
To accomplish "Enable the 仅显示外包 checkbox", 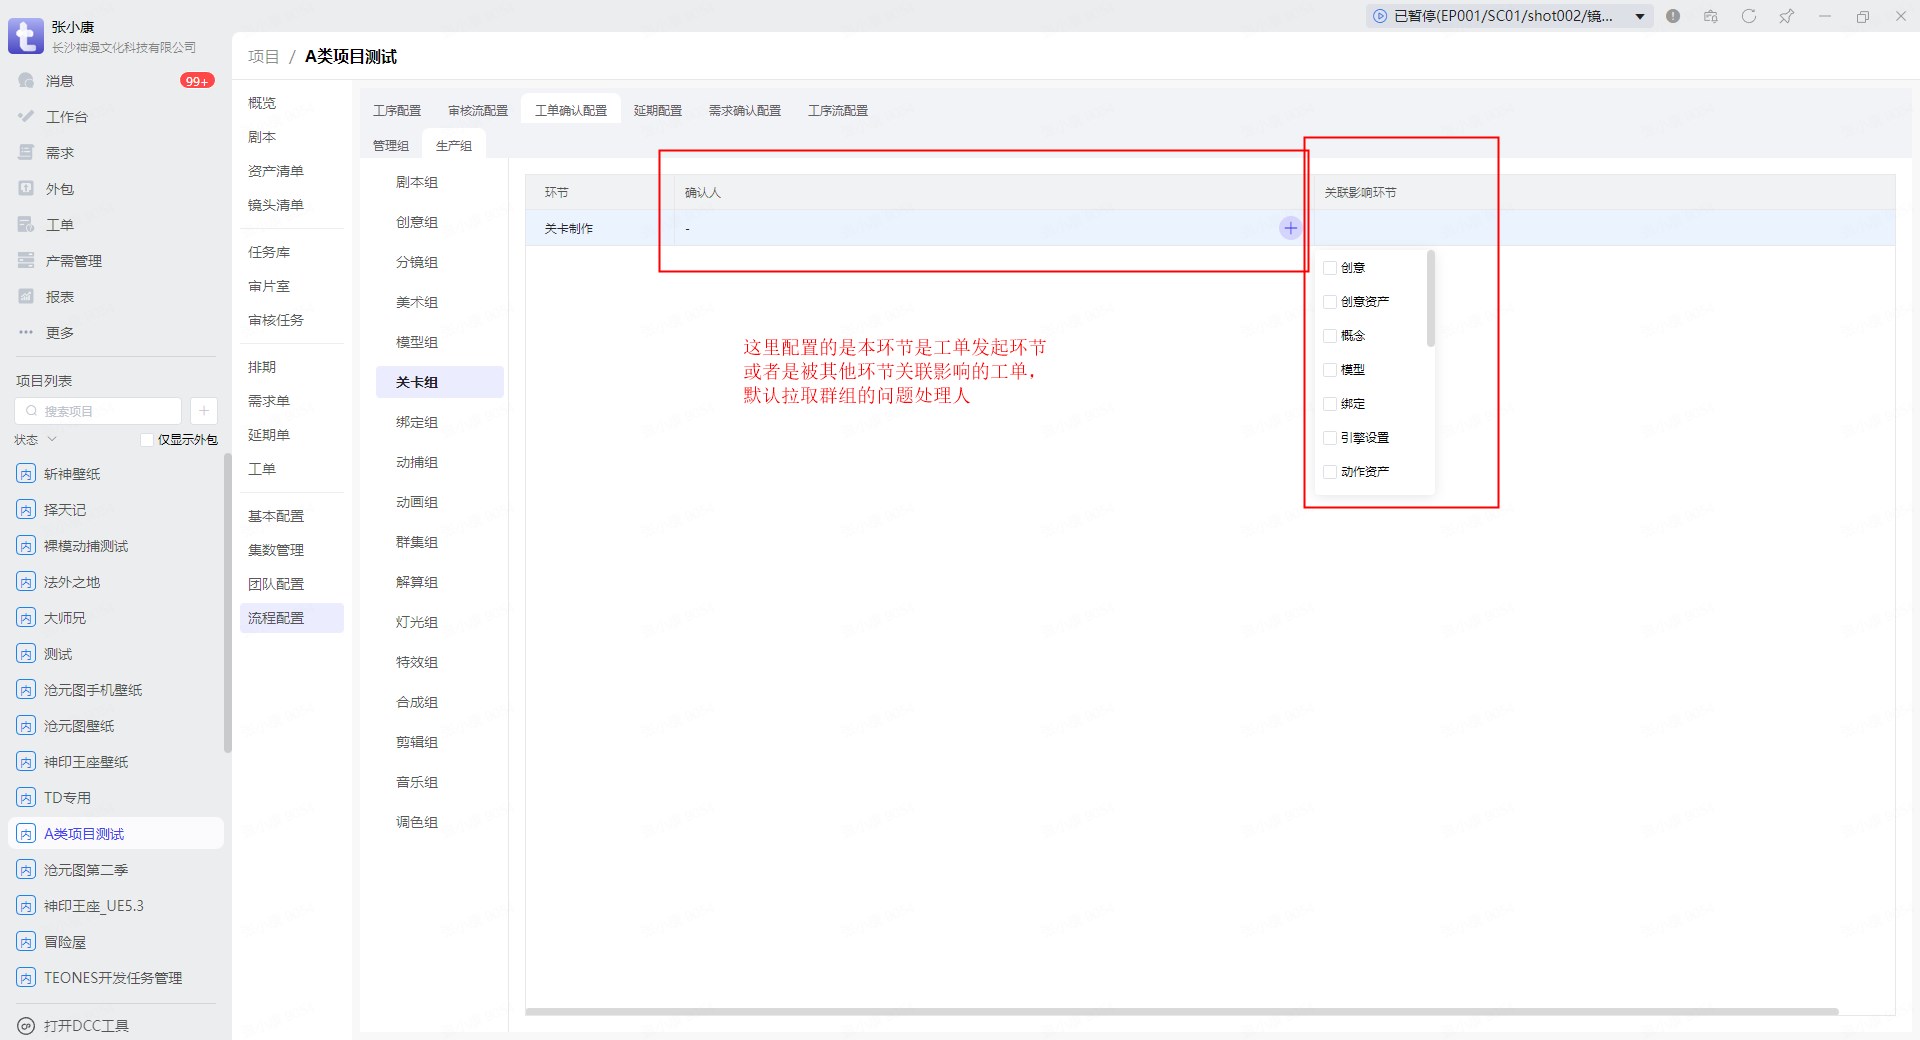I will point(147,440).
